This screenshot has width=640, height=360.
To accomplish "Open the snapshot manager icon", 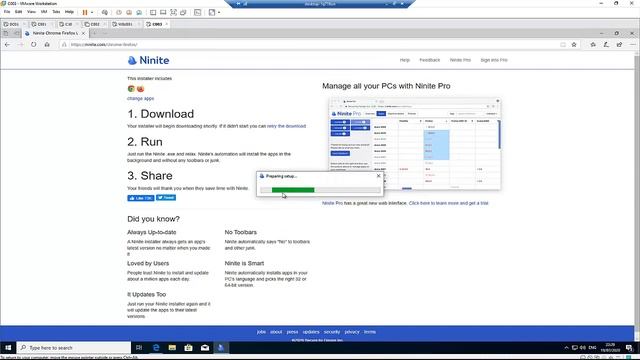I will [139, 12].
